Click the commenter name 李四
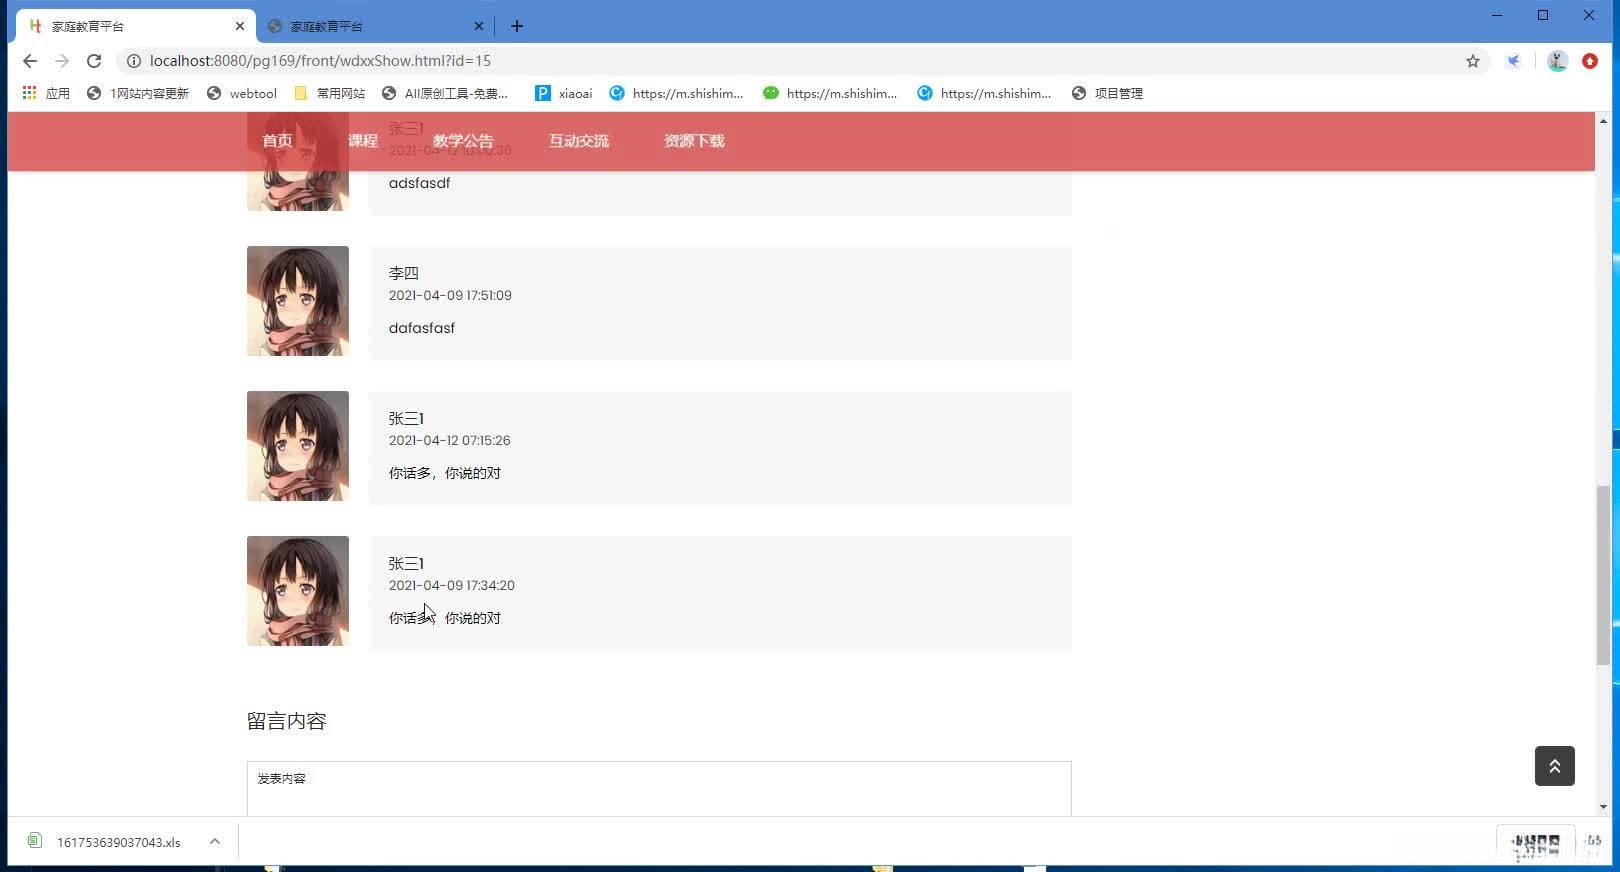Image resolution: width=1620 pixels, height=872 pixels. [x=404, y=273]
